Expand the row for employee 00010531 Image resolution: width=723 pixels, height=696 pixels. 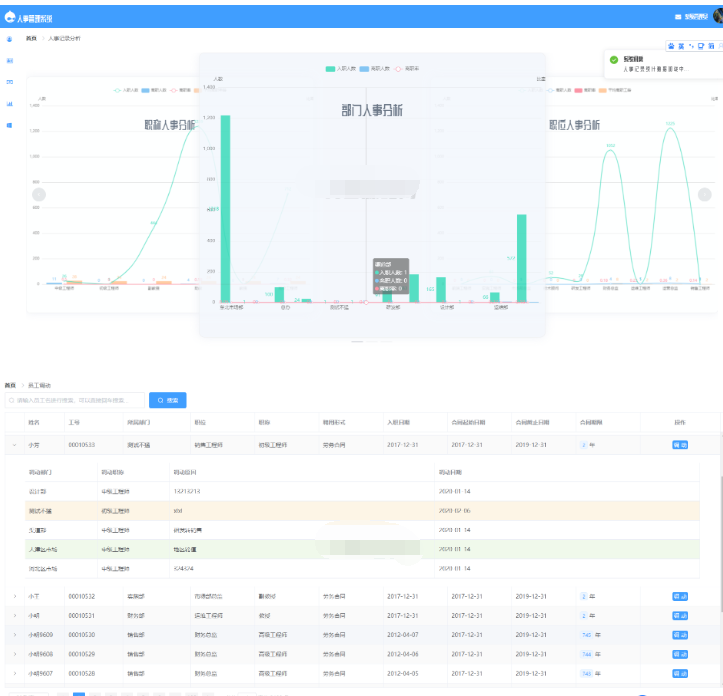tap(15, 616)
